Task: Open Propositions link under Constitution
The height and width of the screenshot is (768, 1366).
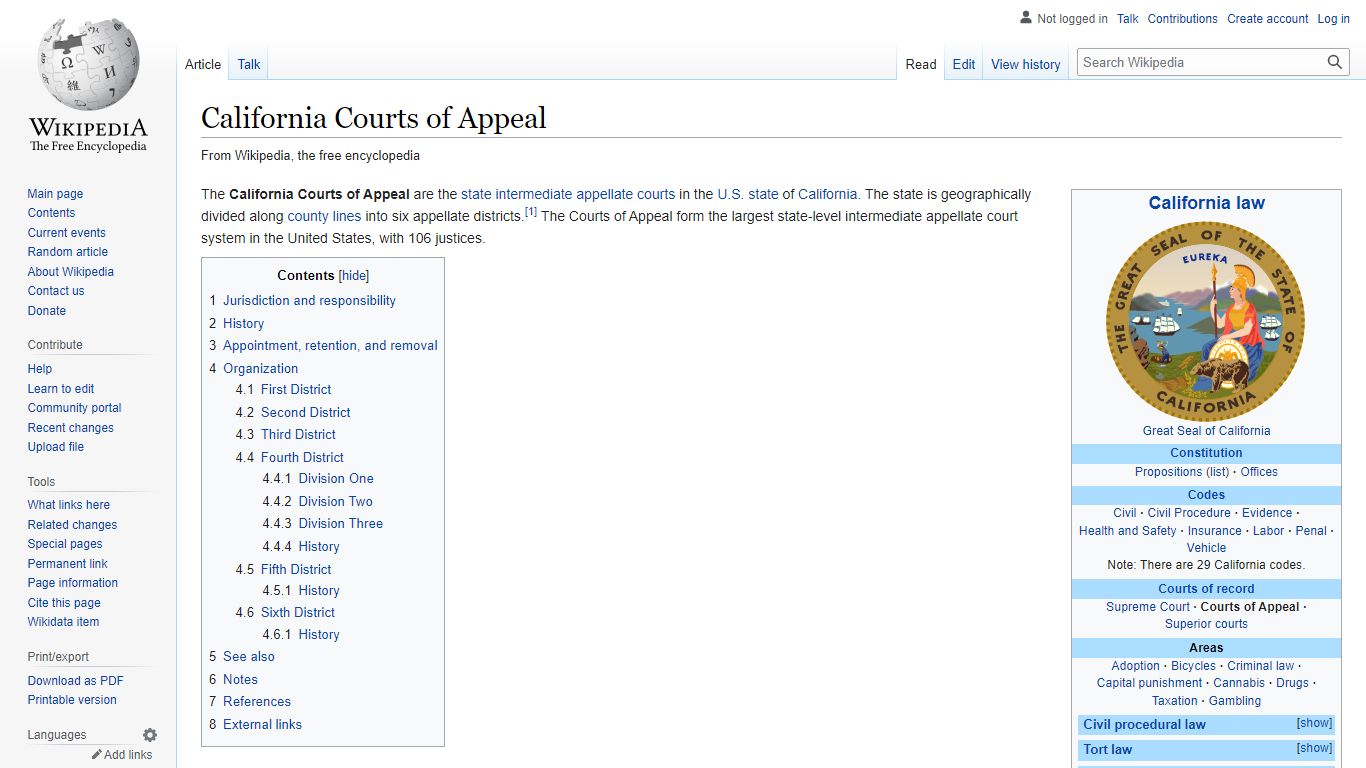Action: coord(1168,472)
